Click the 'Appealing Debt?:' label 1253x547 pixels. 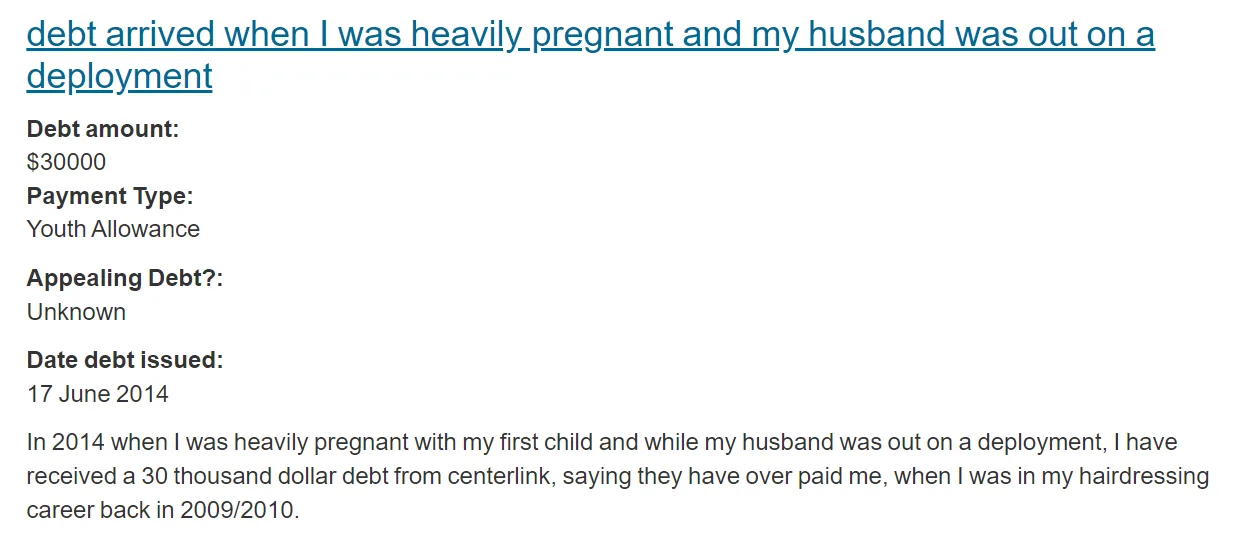tap(125, 278)
